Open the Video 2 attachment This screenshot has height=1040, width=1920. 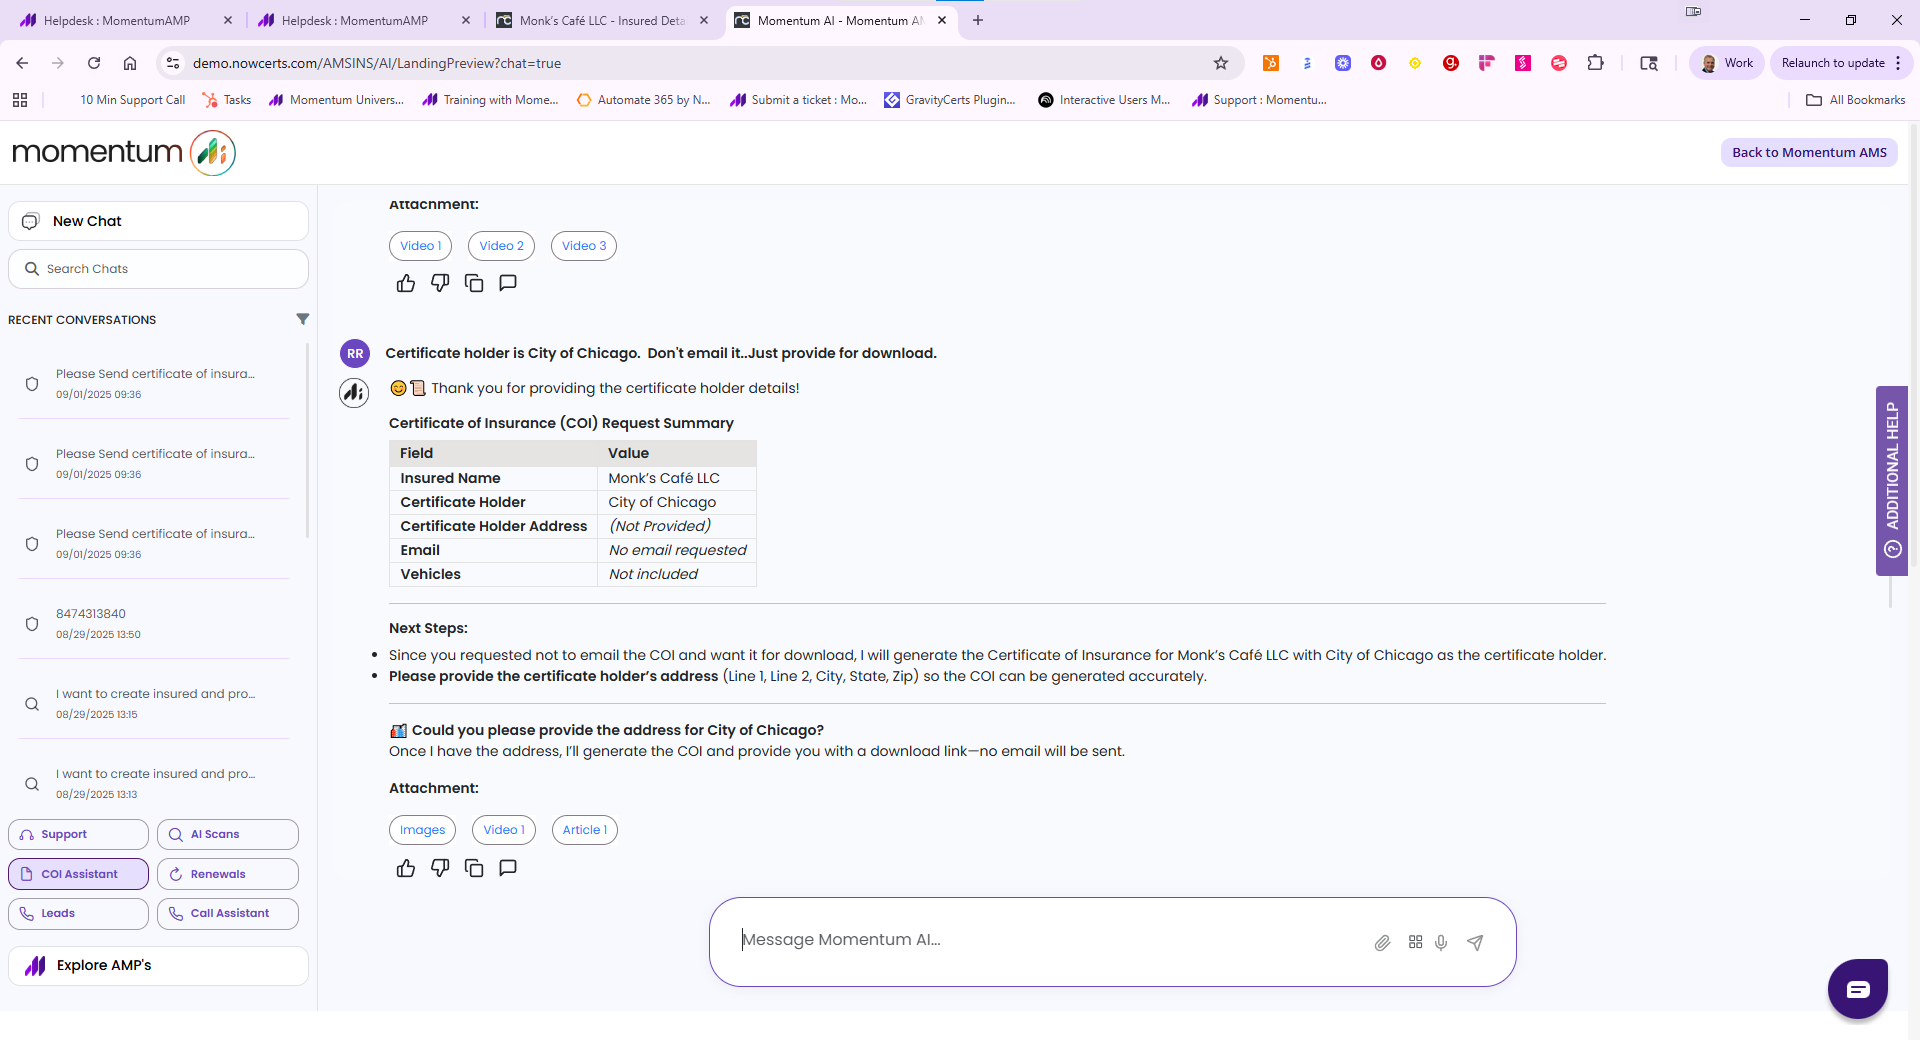click(x=501, y=246)
